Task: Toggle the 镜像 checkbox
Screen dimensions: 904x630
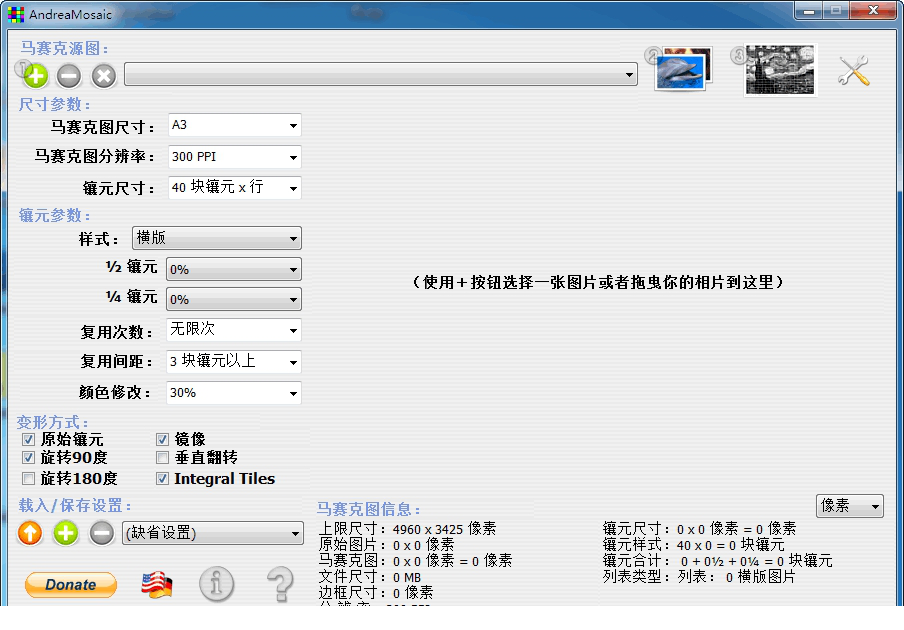Action: pyautogui.click(x=163, y=439)
